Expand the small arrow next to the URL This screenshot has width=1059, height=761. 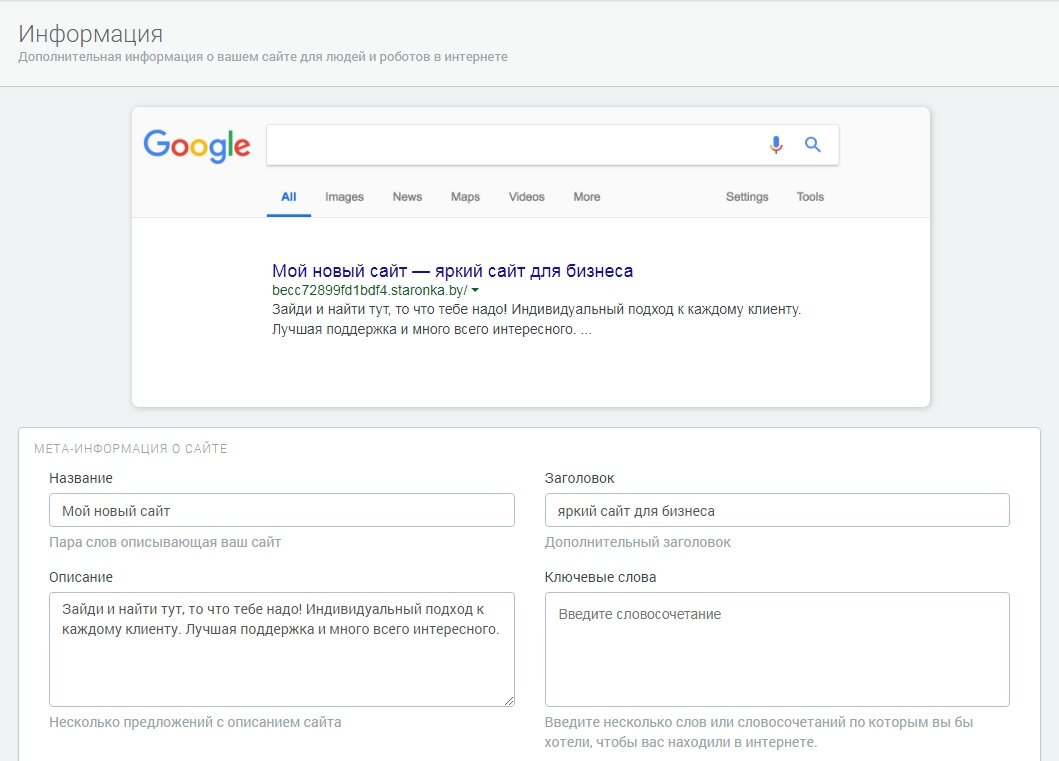[x=475, y=290]
